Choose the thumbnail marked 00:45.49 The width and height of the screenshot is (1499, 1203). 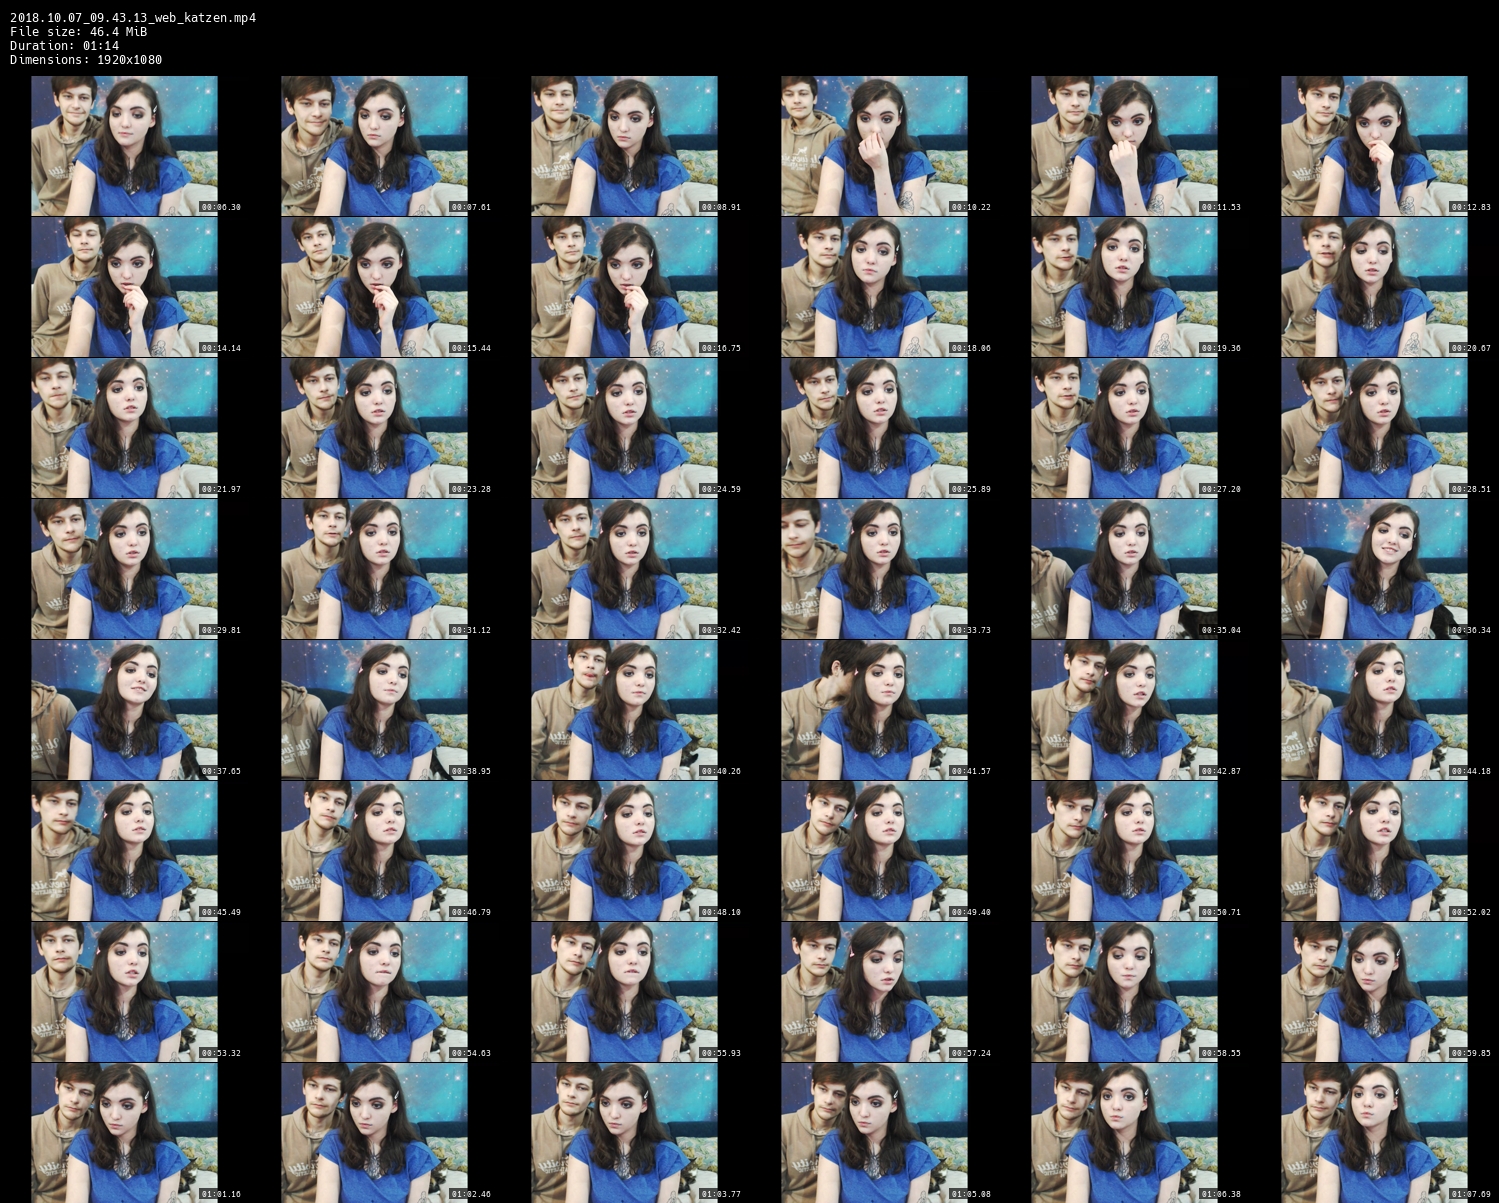[124, 851]
